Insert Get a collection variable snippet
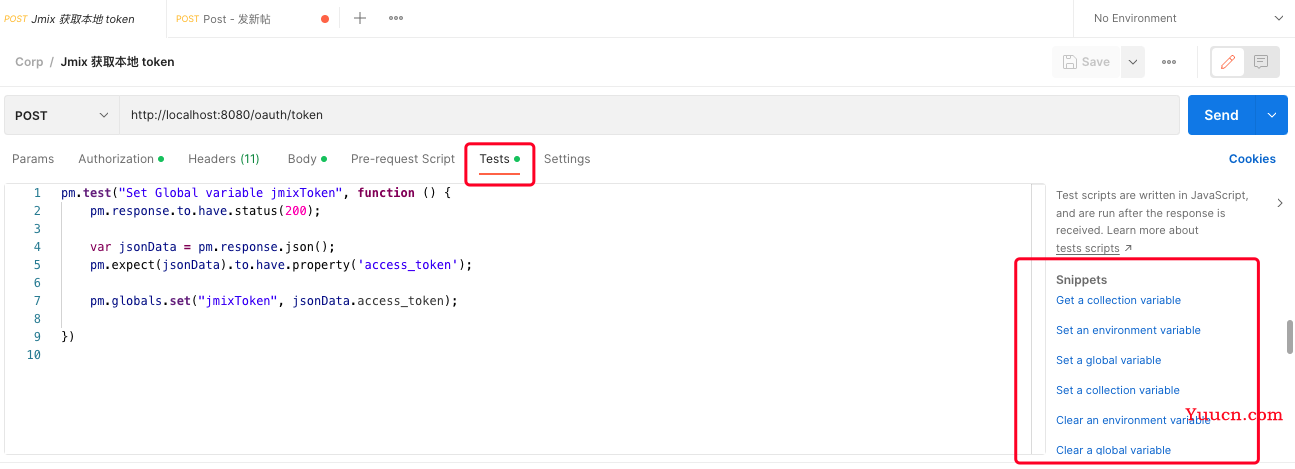Viewport: 1295px width, 469px height. coord(1118,300)
